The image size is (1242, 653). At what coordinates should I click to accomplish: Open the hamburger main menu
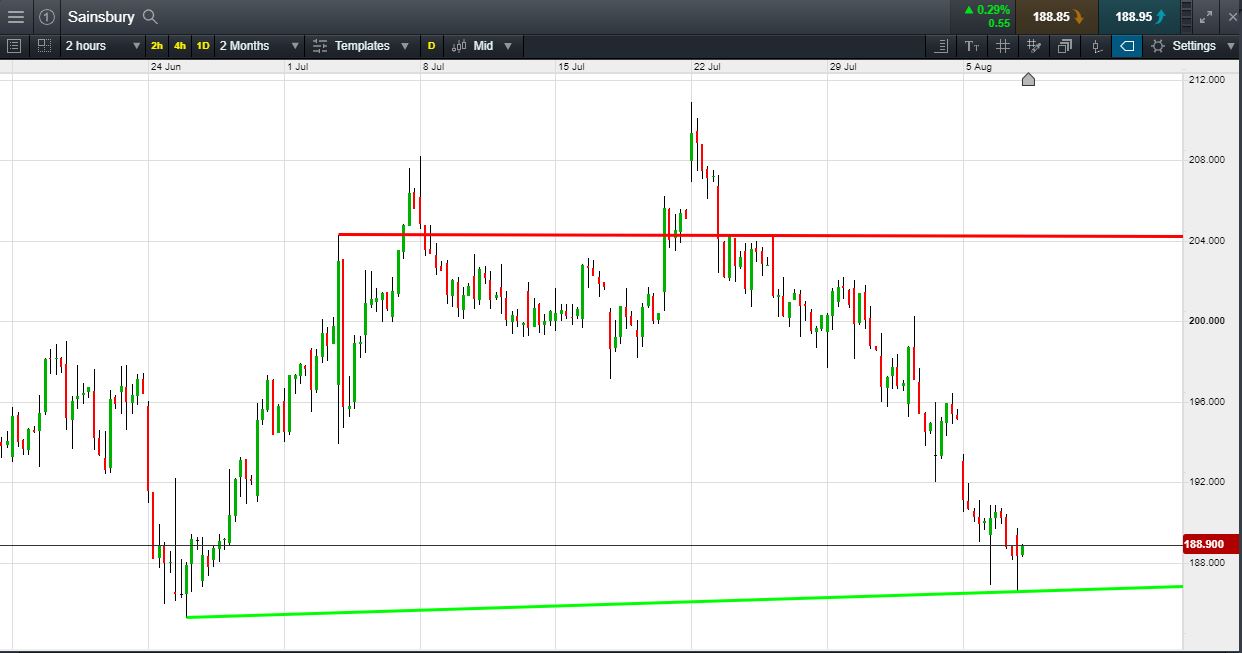[x=15, y=16]
